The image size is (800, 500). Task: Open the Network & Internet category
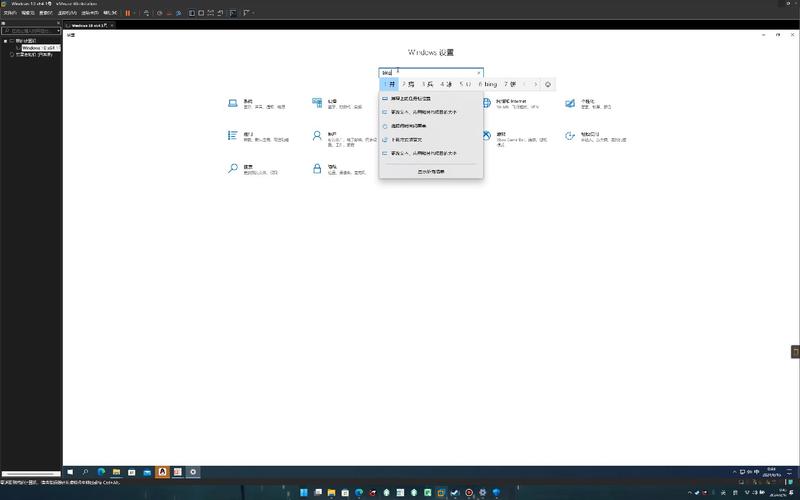tap(510, 104)
